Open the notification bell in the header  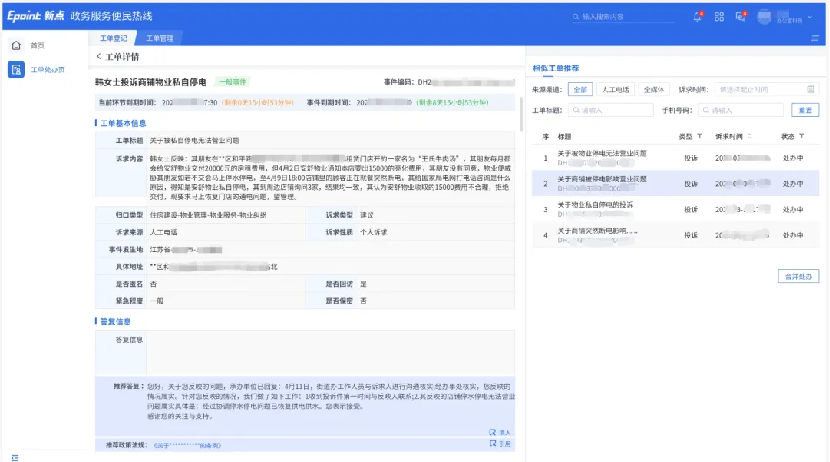pos(697,17)
